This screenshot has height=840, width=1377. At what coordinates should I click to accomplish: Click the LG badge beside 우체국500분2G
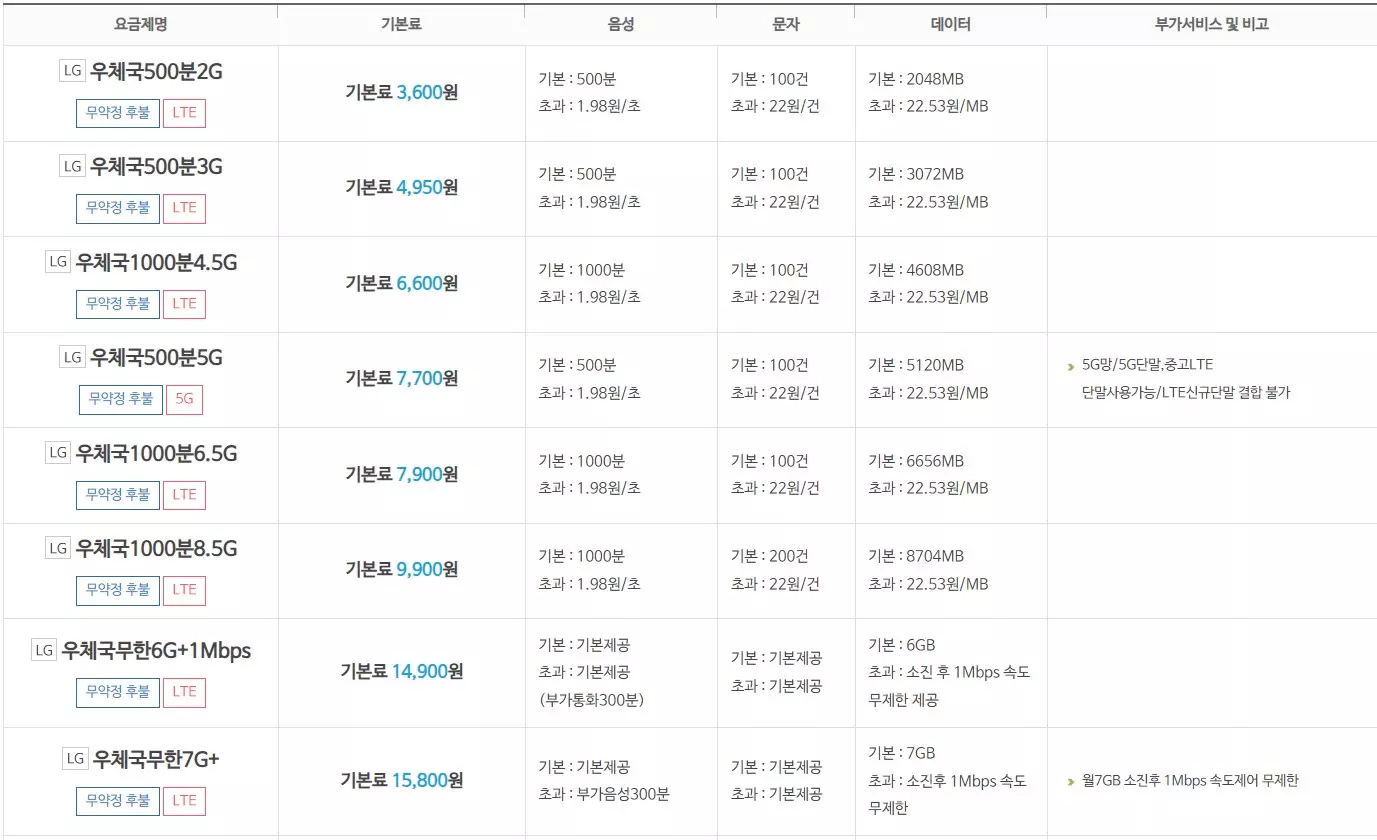[x=72, y=71]
